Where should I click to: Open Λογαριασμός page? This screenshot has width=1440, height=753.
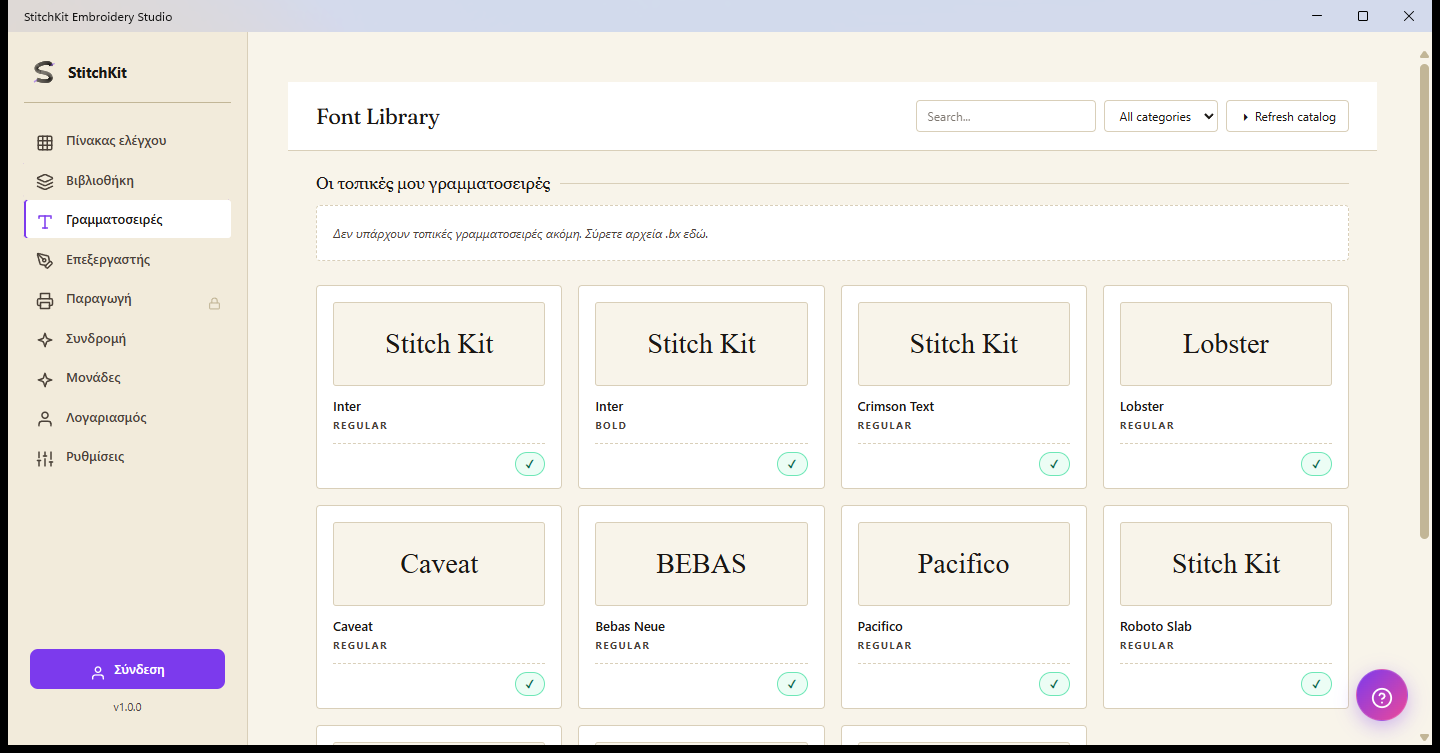click(x=128, y=417)
